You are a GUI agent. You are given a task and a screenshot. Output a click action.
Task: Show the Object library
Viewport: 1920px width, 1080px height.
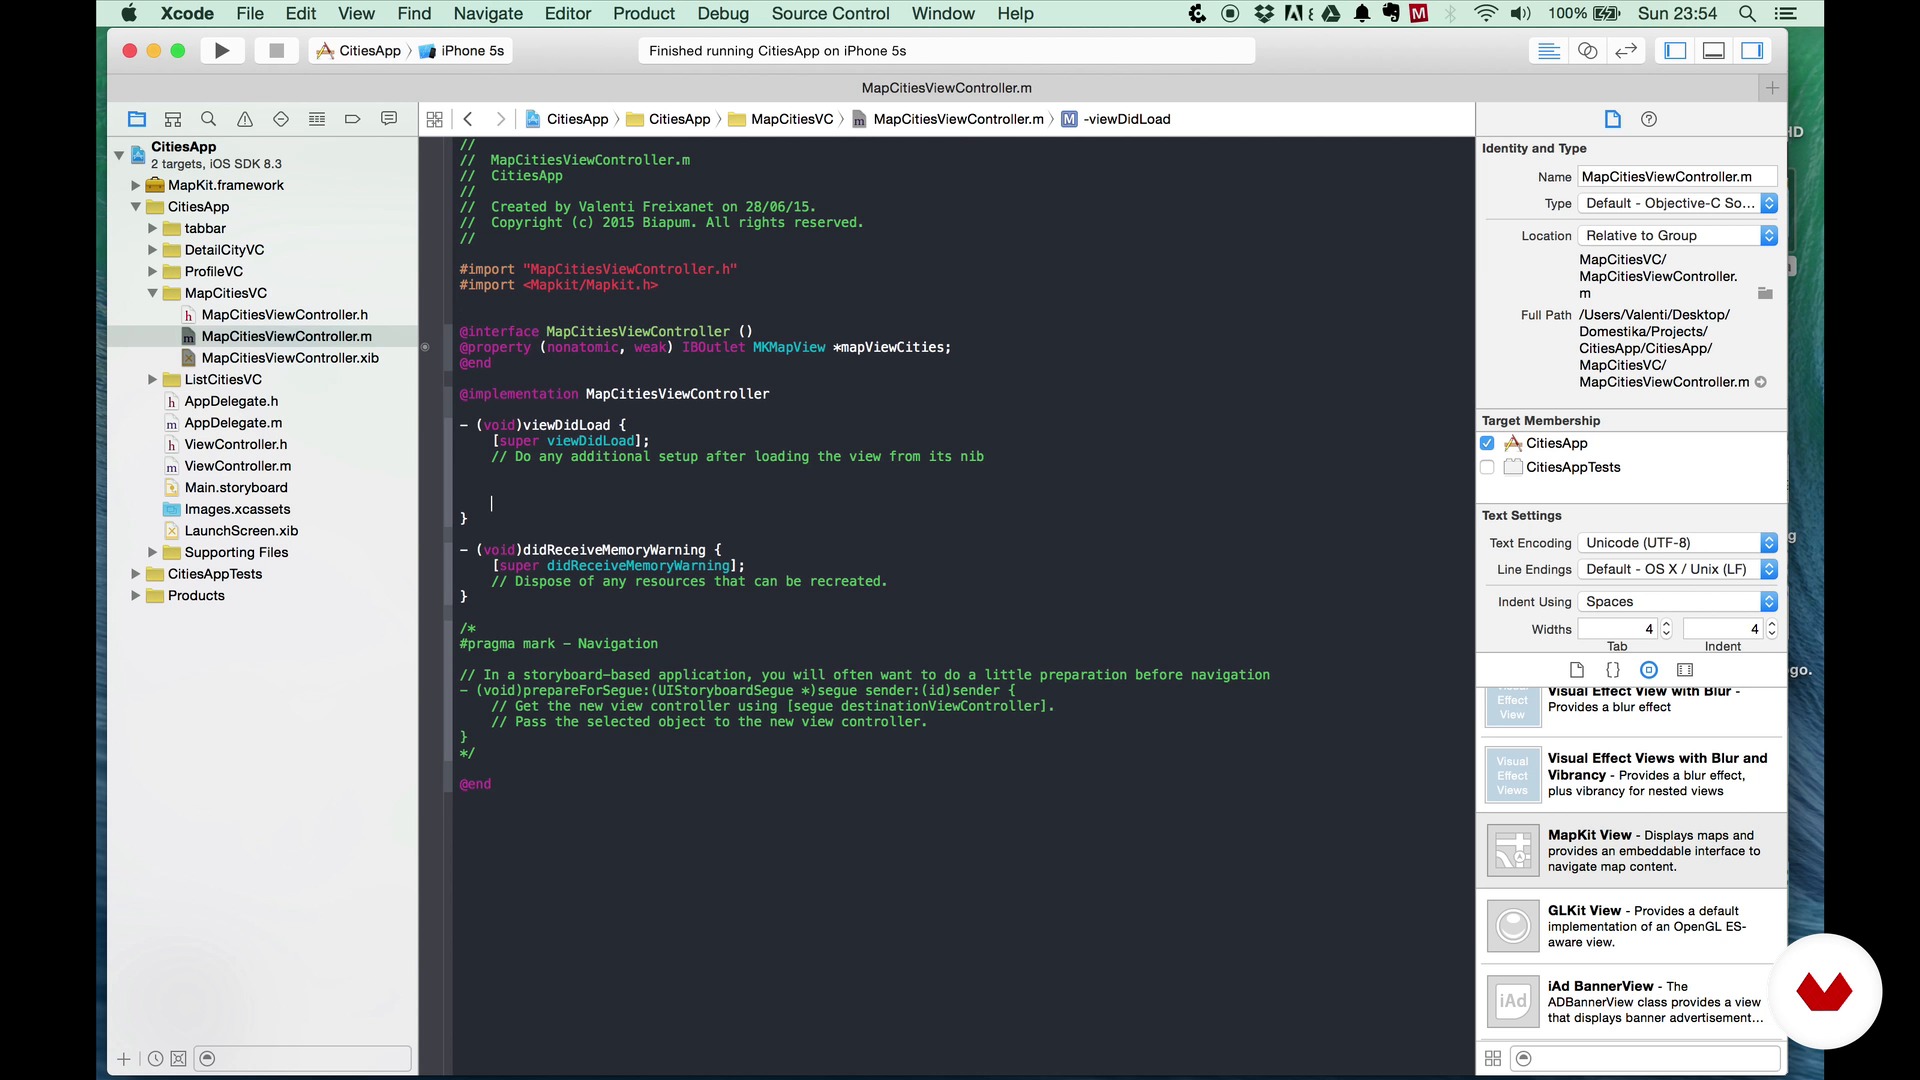coord(1649,670)
